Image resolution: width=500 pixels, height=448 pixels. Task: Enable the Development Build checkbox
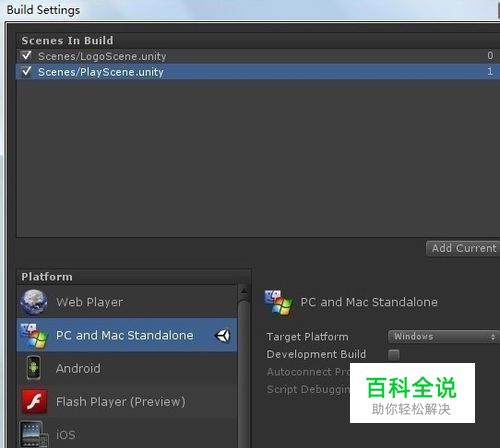pos(394,354)
